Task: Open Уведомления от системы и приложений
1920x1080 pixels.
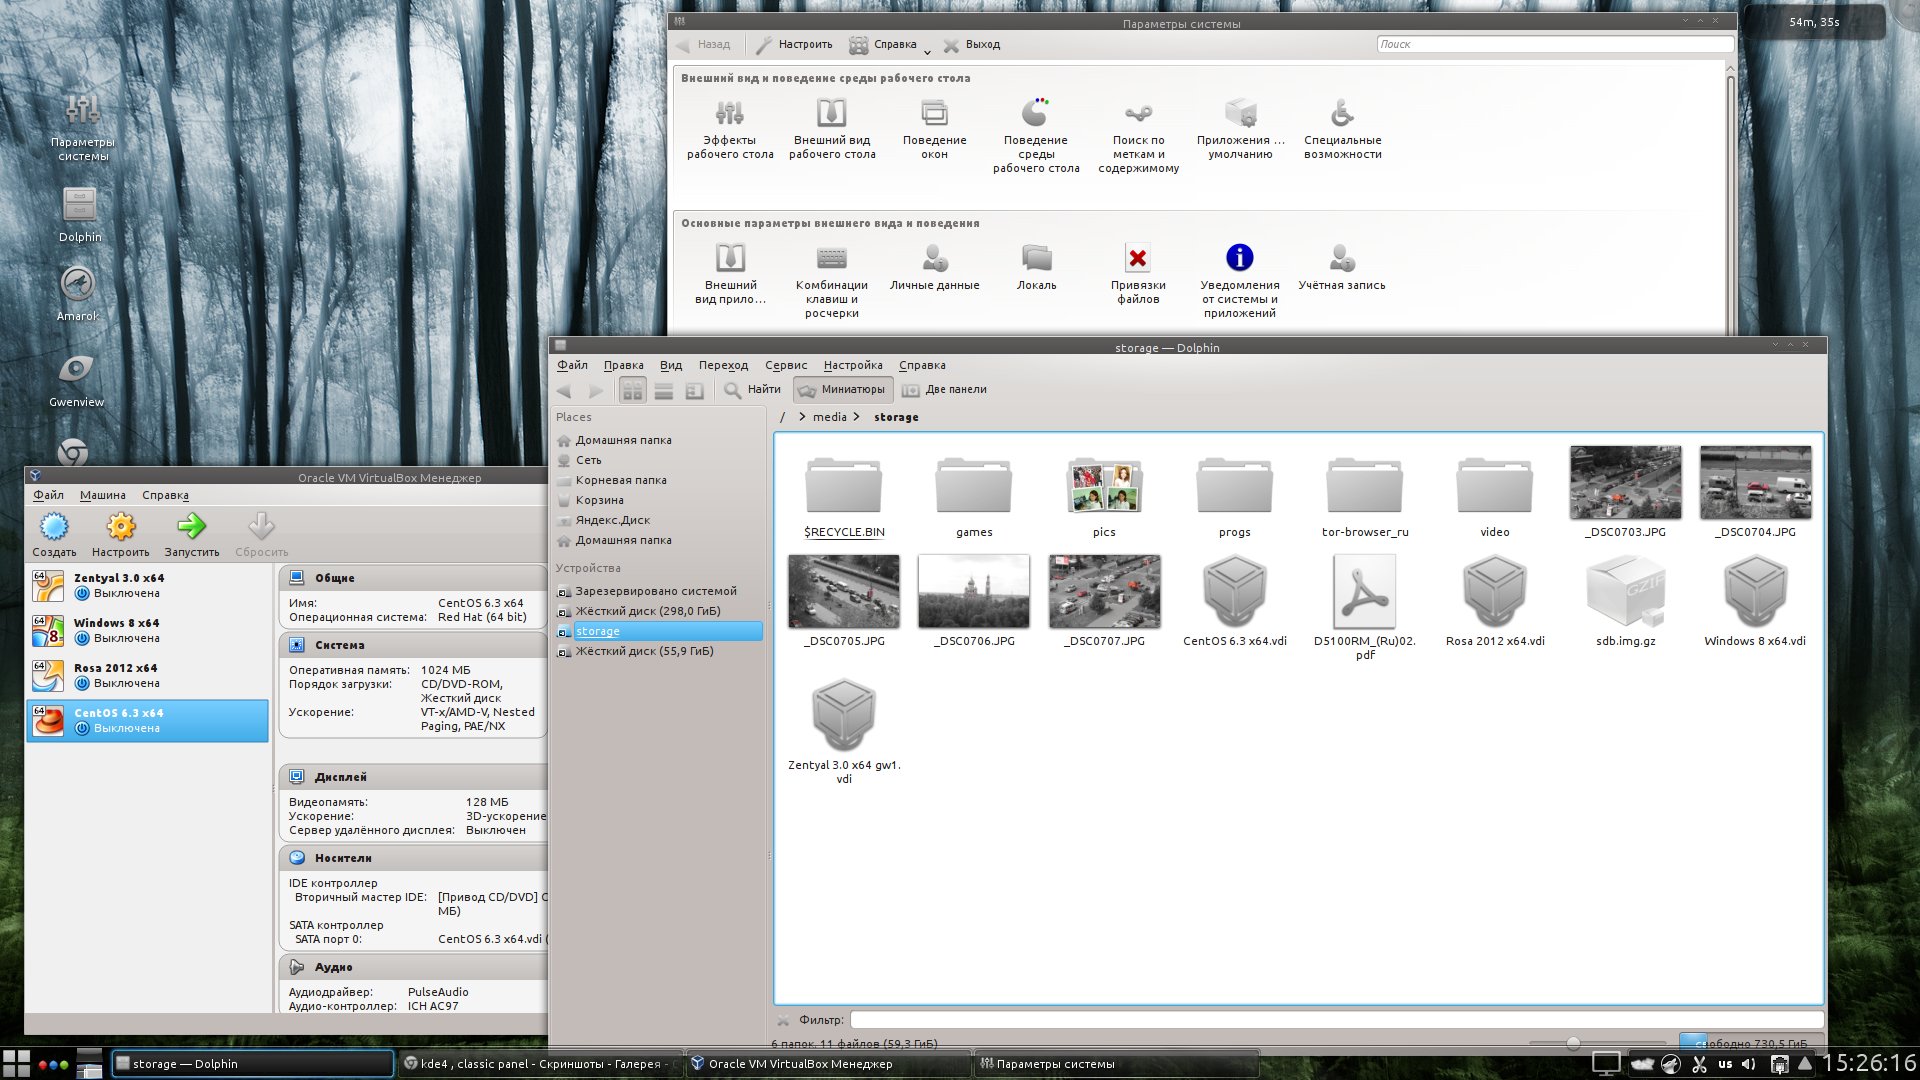Action: (1240, 280)
